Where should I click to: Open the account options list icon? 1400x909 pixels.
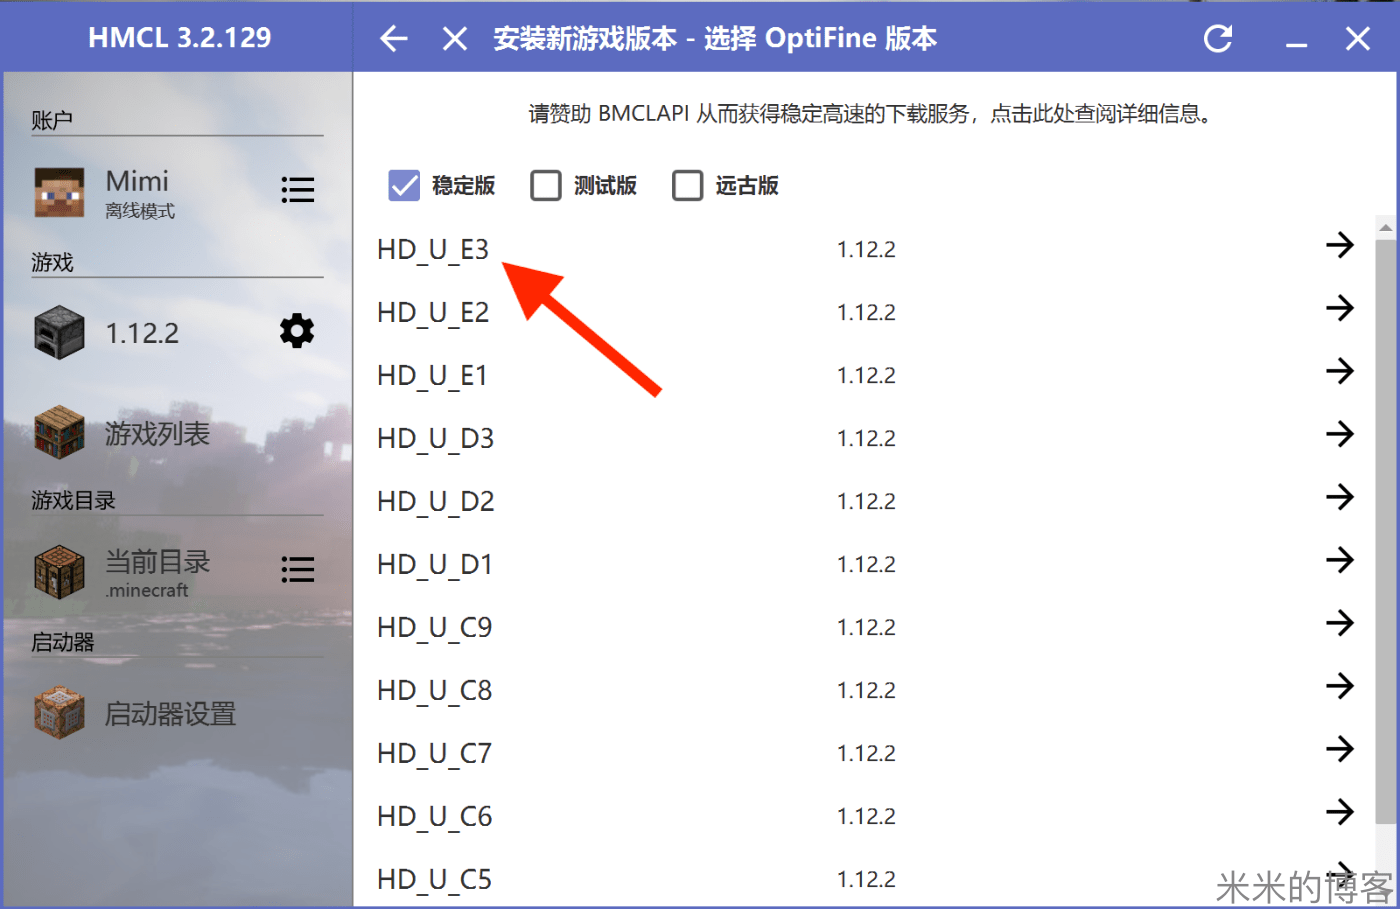tap(297, 190)
